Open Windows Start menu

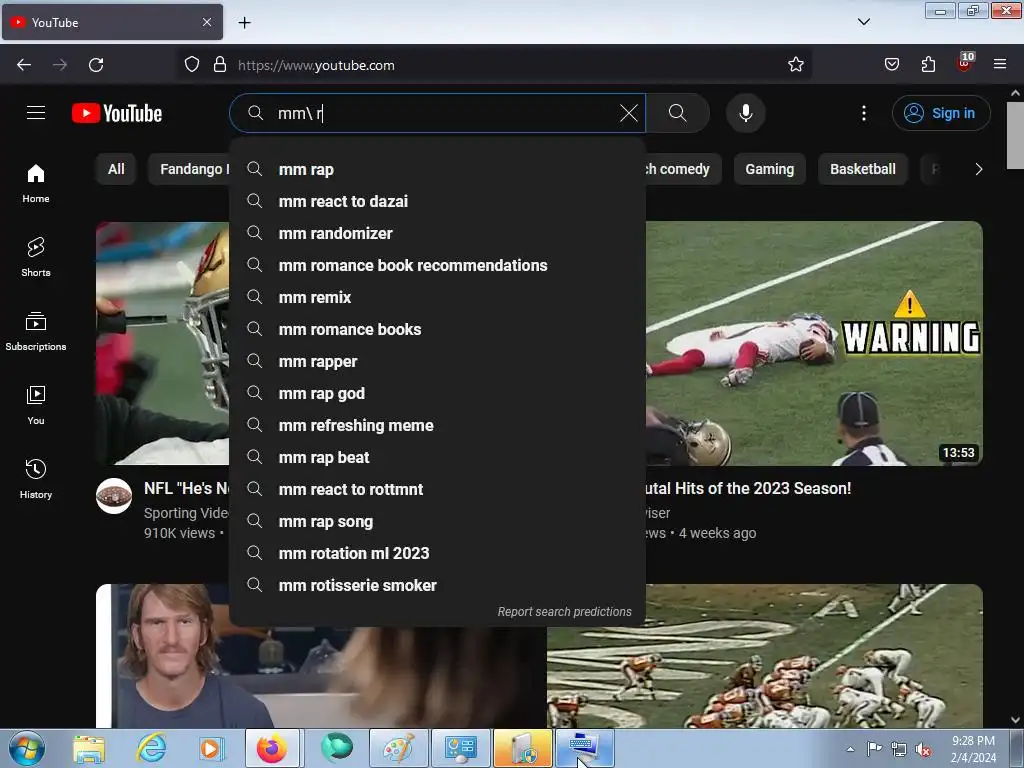pyautogui.click(x=27, y=748)
